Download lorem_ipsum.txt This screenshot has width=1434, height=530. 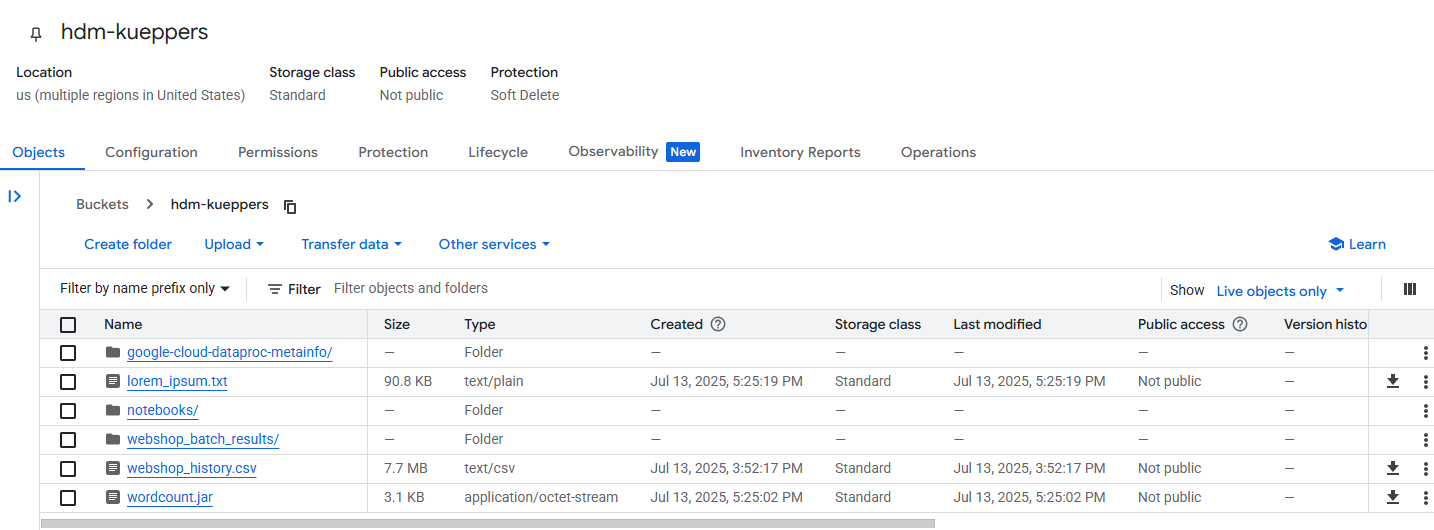coord(1393,381)
